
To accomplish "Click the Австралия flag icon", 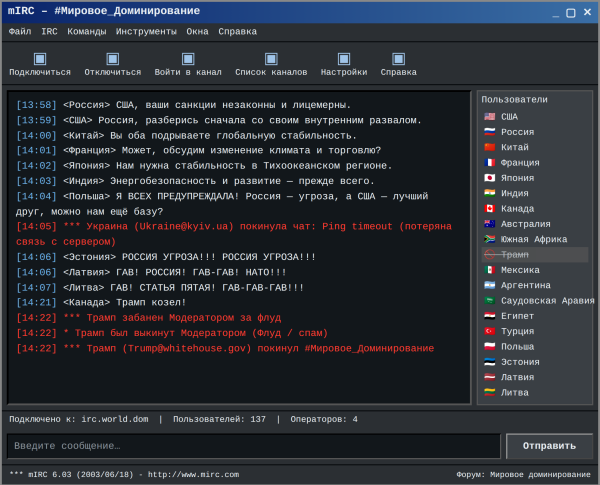I will tap(489, 224).
